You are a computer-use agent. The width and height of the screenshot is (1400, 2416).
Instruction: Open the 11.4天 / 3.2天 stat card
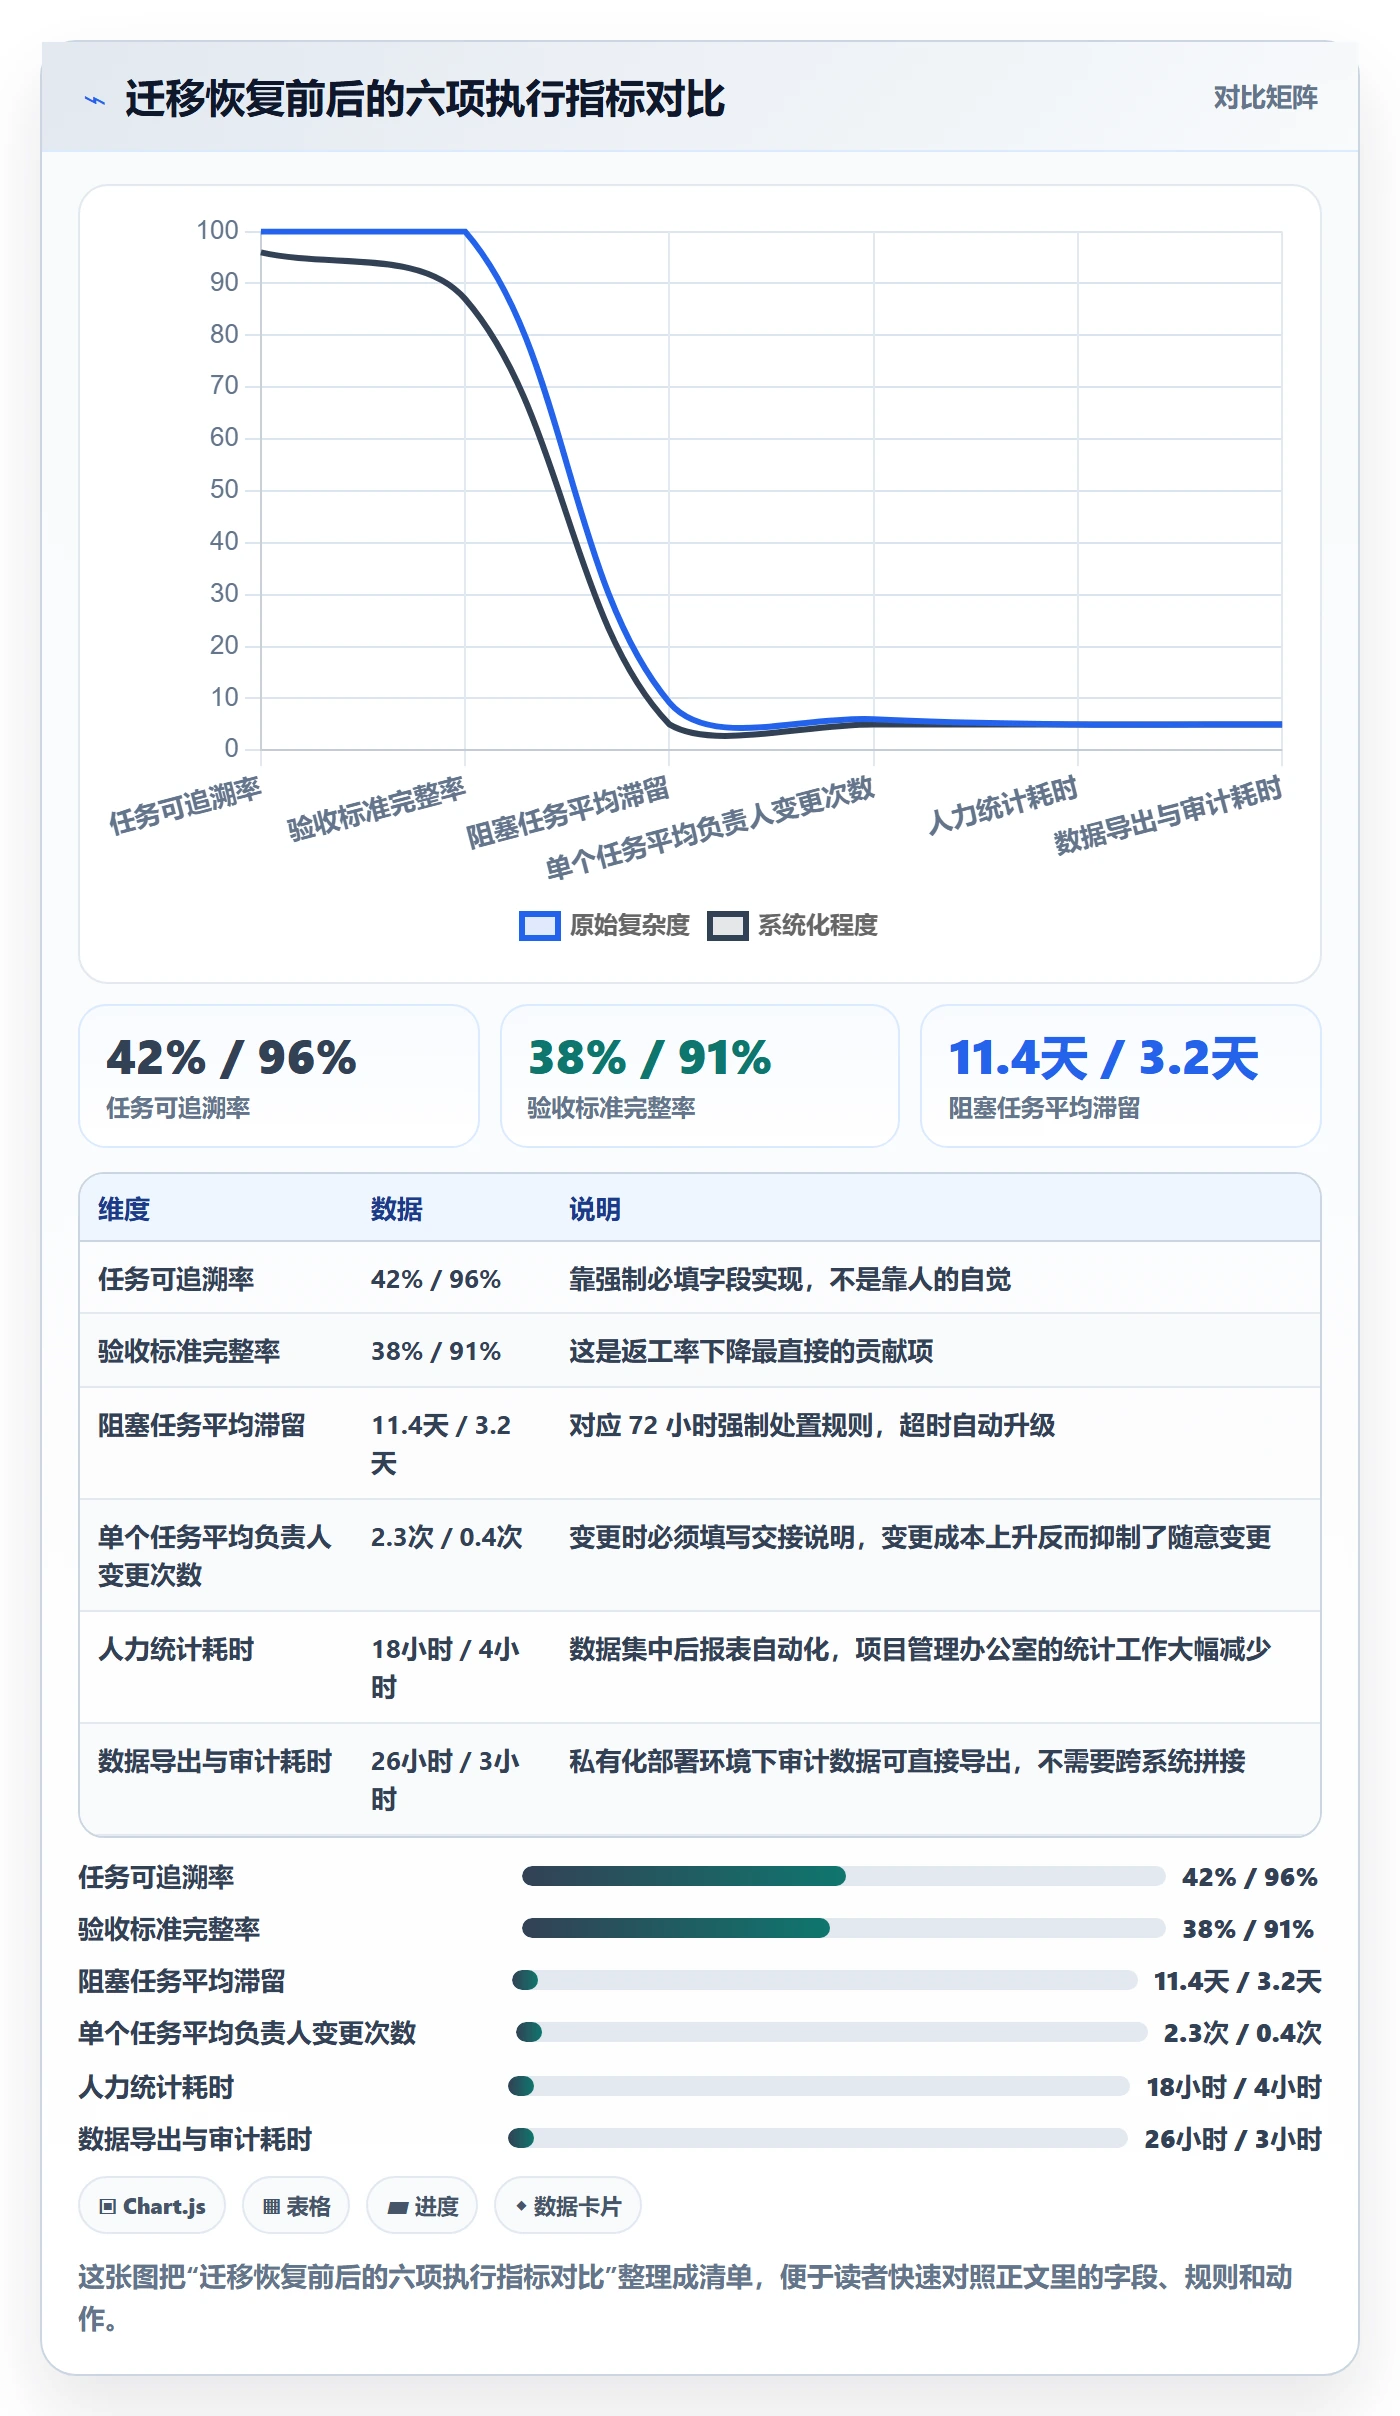tap(1121, 1076)
